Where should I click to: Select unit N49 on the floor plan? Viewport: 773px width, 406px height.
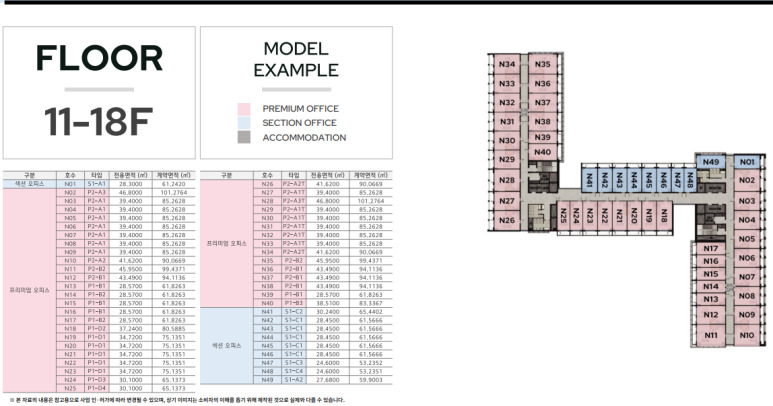point(711,162)
